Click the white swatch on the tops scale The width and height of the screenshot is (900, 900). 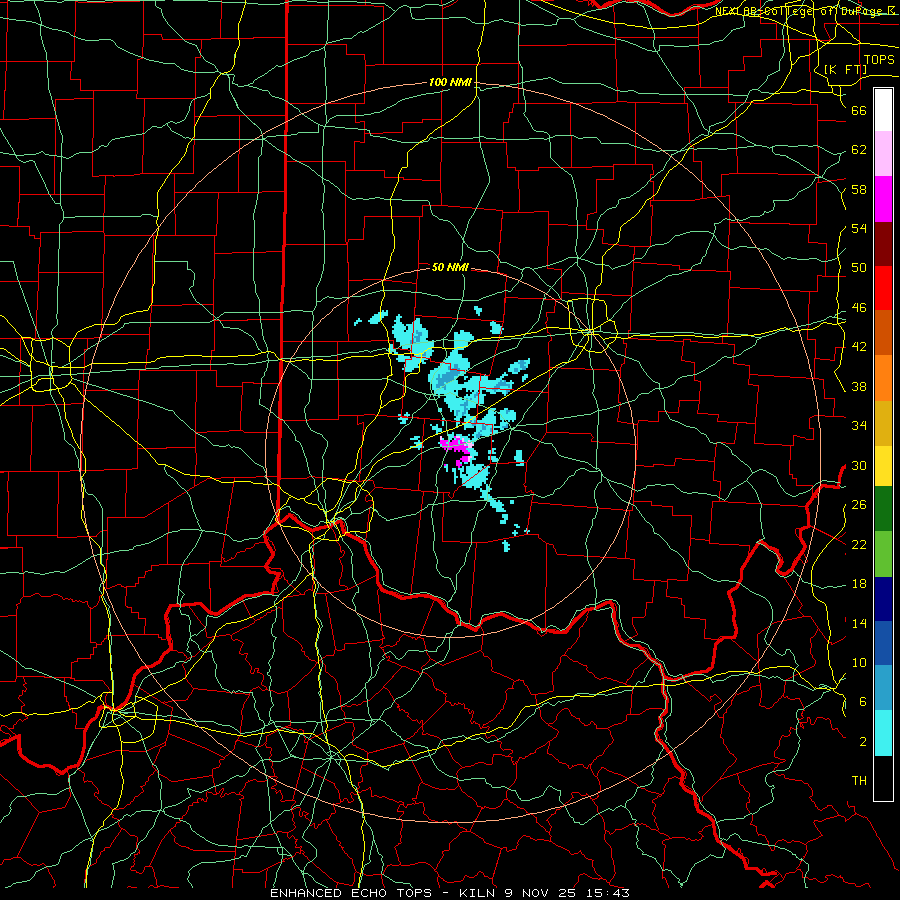883,110
